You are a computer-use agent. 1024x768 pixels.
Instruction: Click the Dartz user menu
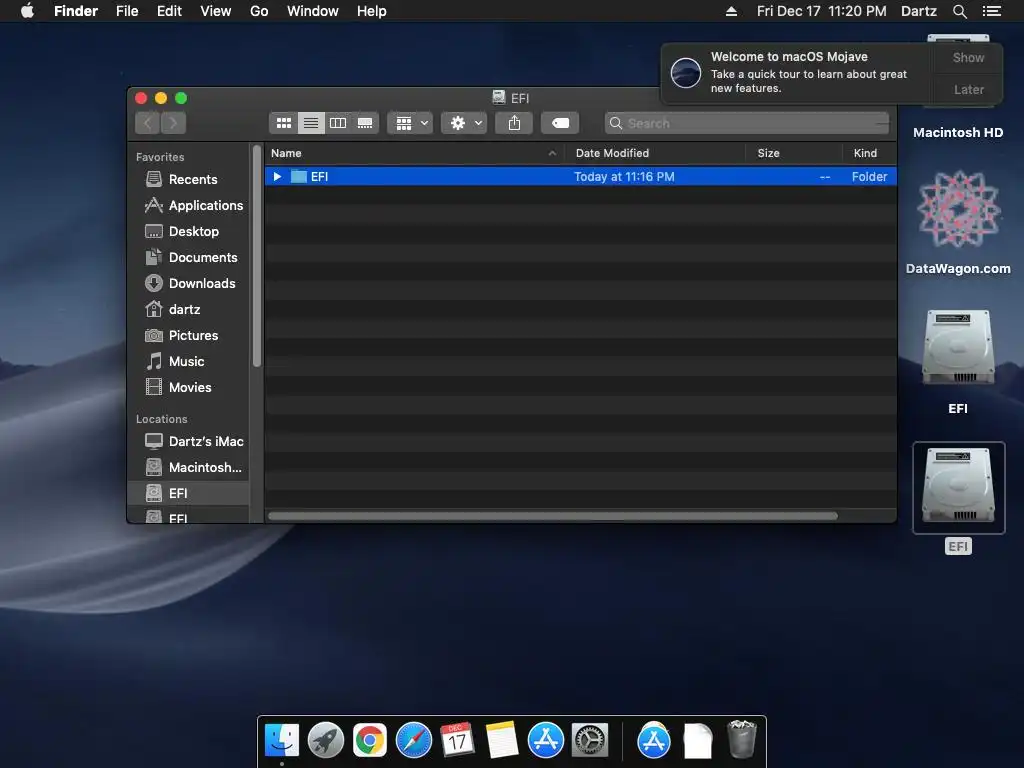point(919,11)
